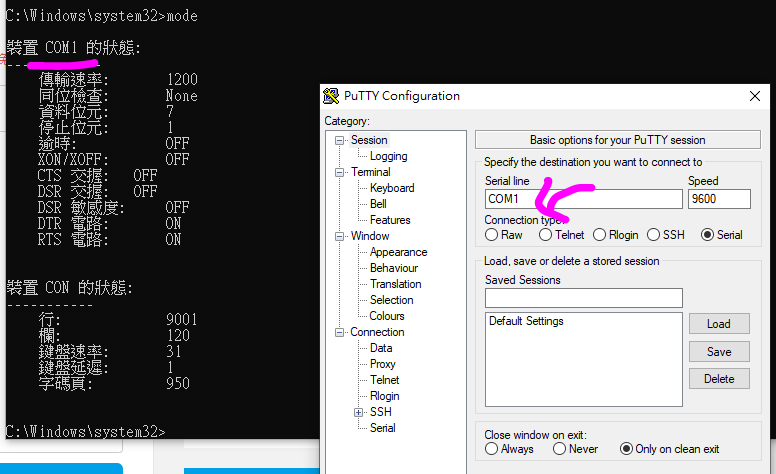Image resolution: width=776 pixels, height=474 pixels.
Task: Close the PuTTY Configuration dialog
Action: coord(755,96)
